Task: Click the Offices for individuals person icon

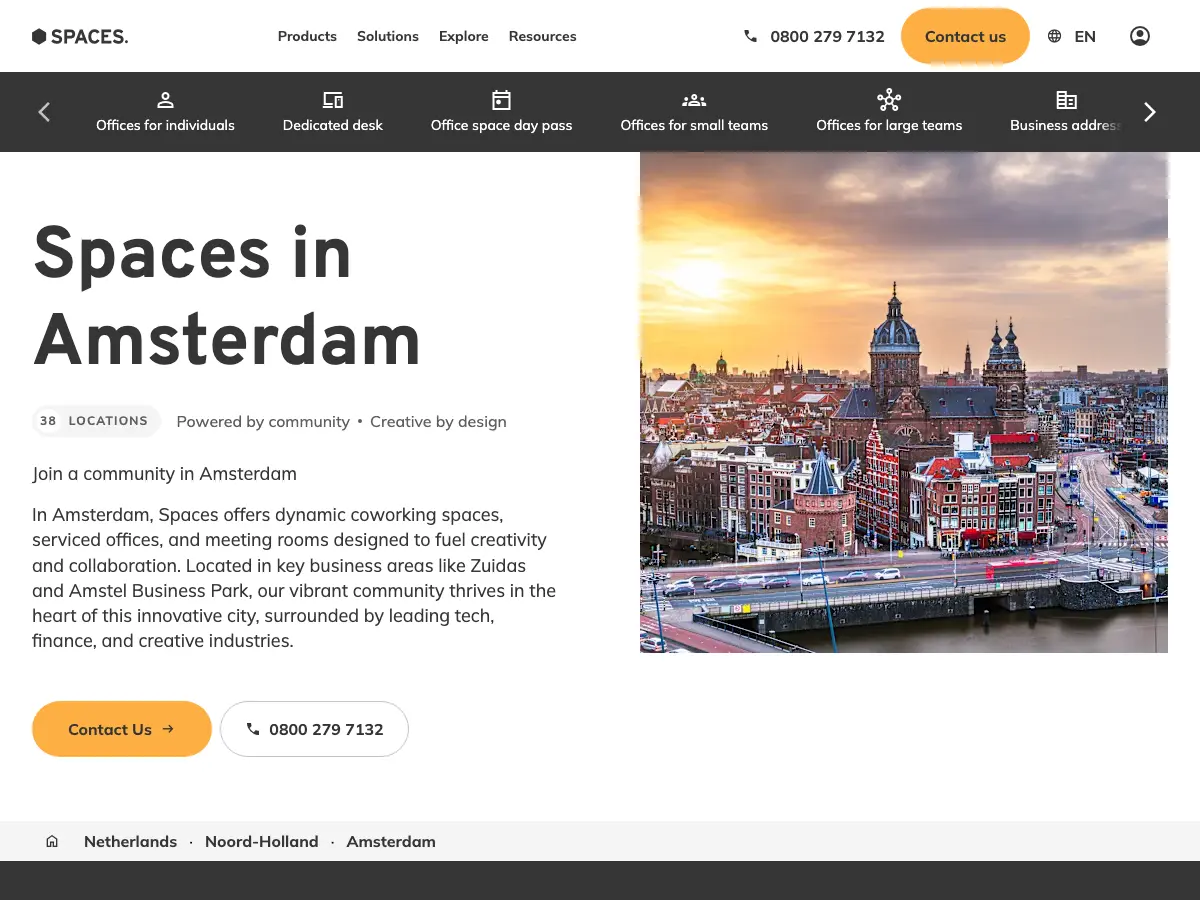Action: pos(166,100)
